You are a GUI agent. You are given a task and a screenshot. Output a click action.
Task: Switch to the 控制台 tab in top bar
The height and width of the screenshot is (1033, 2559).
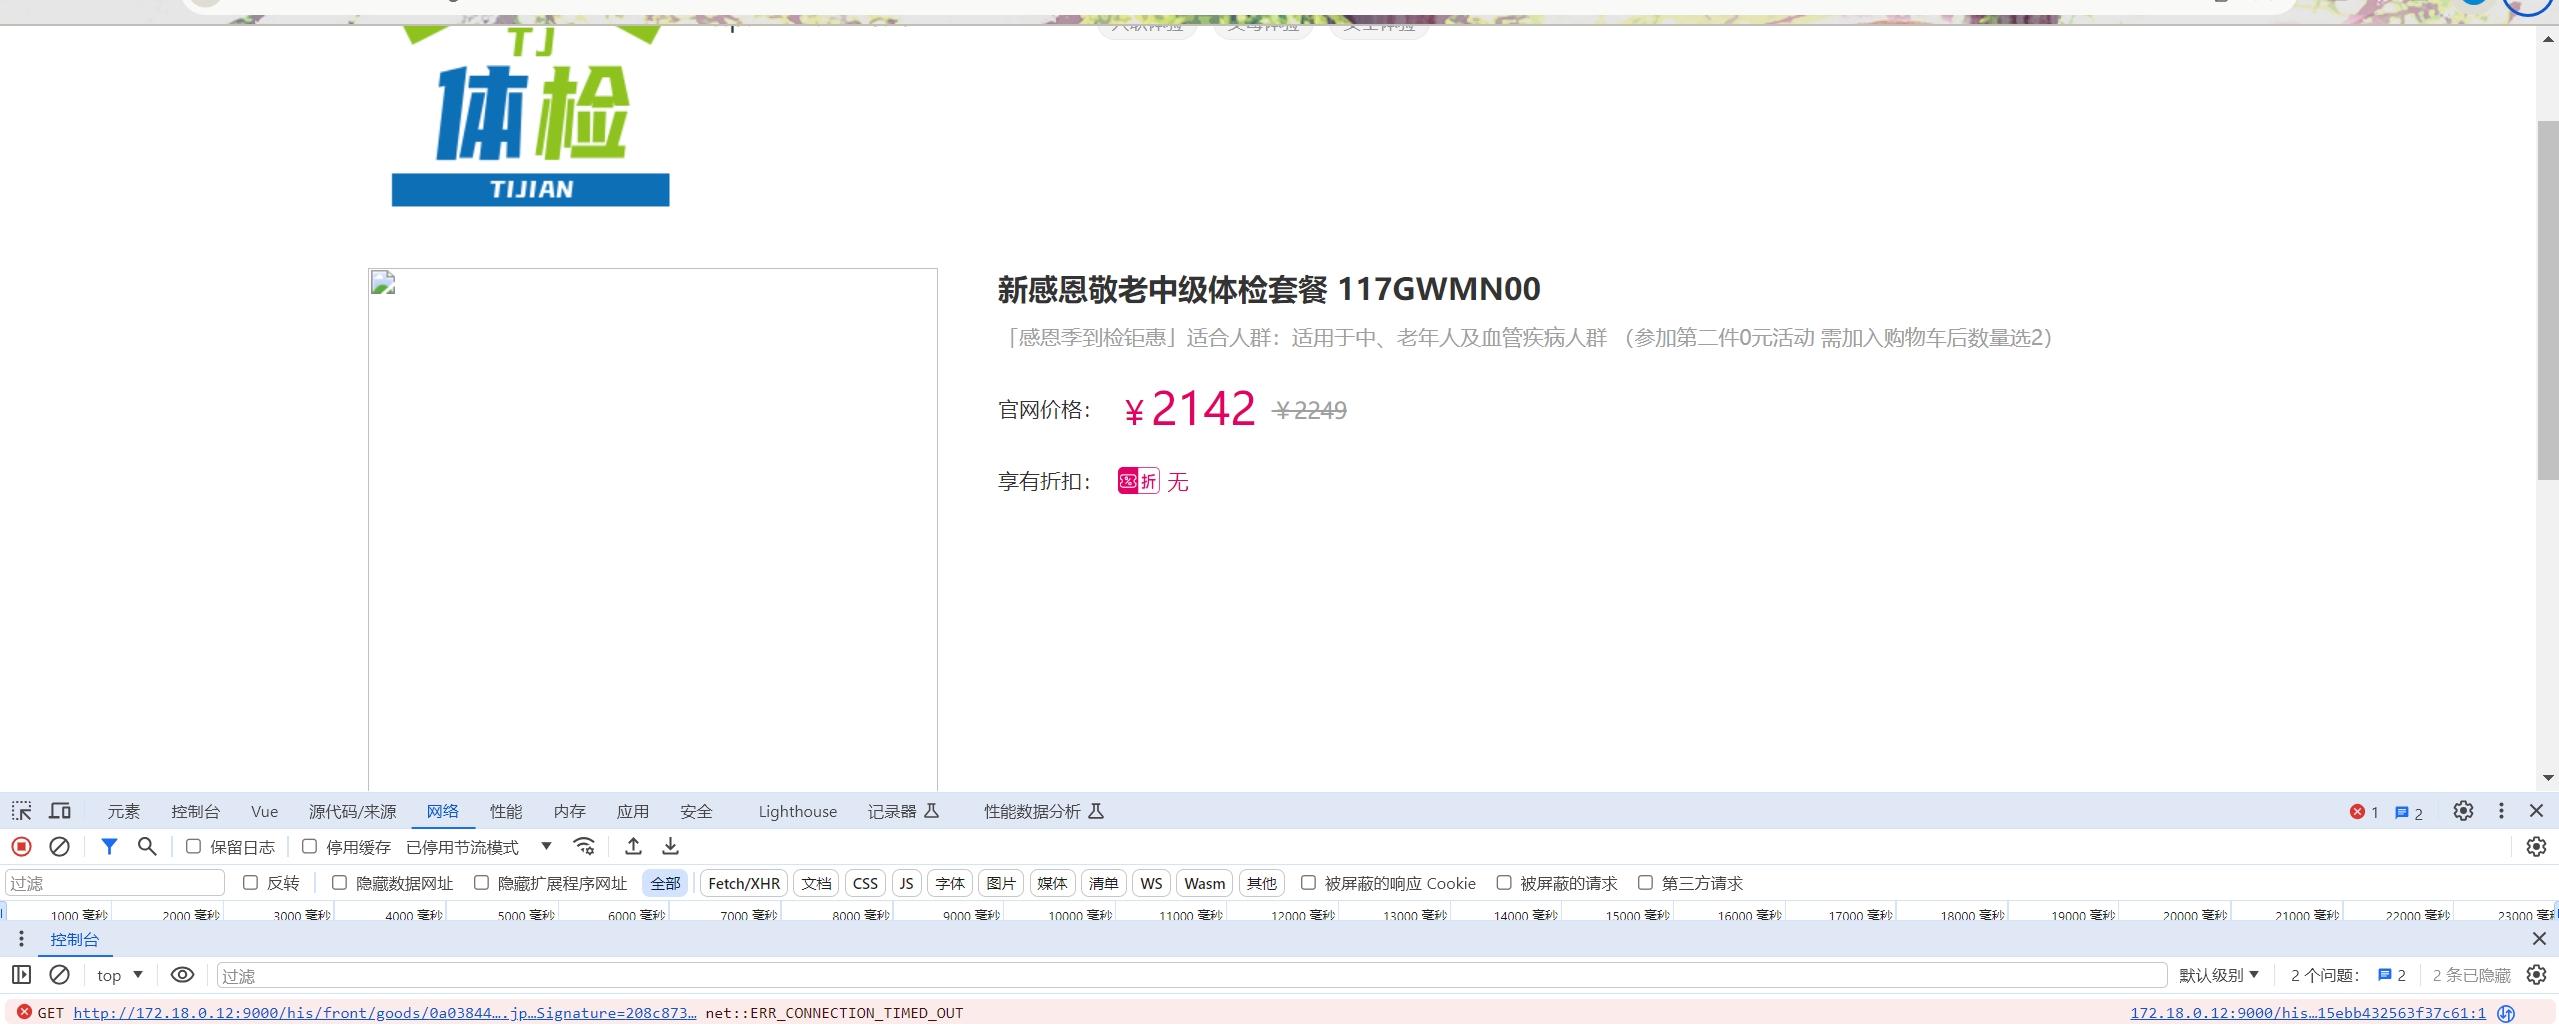coord(195,811)
